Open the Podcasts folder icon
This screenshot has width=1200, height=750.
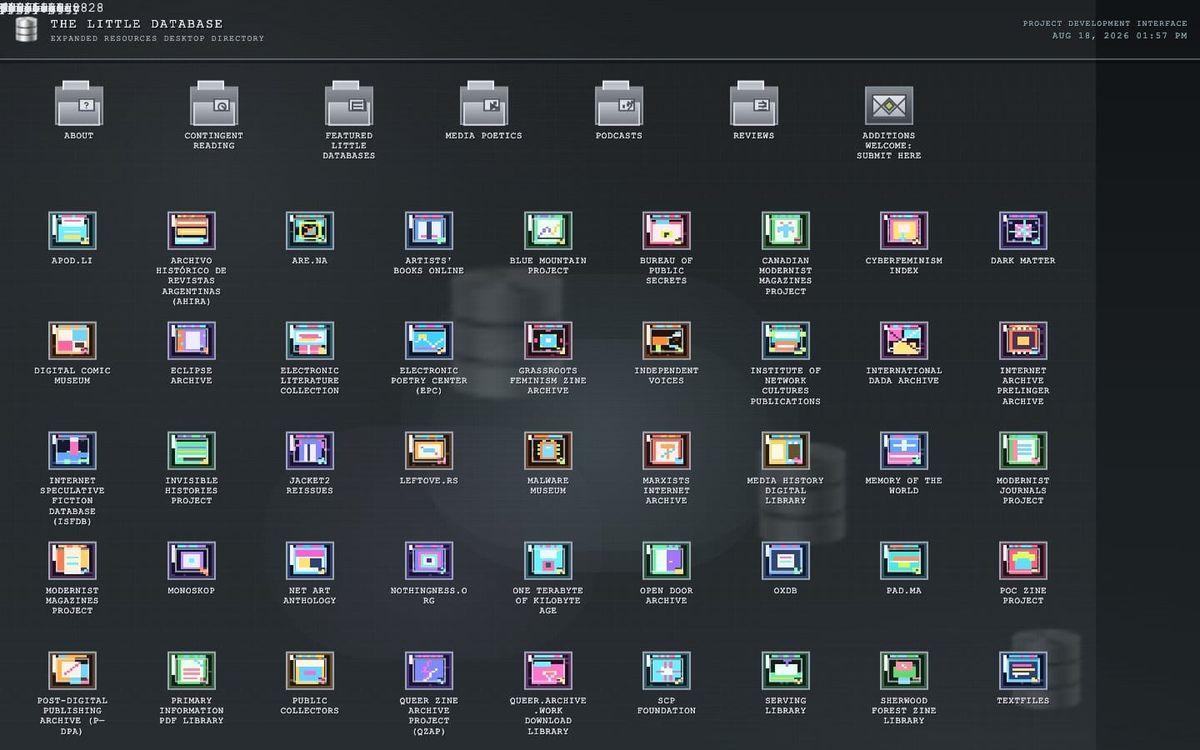pyautogui.click(x=619, y=103)
